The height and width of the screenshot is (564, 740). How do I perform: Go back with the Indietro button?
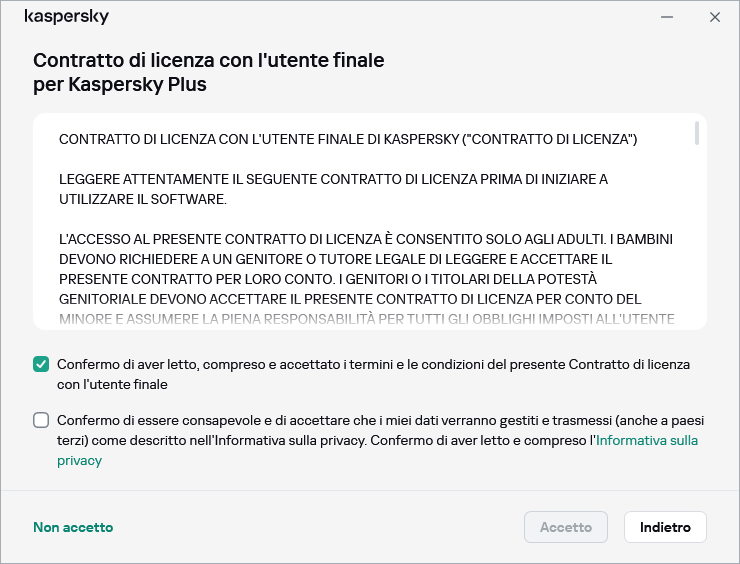click(665, 527)
